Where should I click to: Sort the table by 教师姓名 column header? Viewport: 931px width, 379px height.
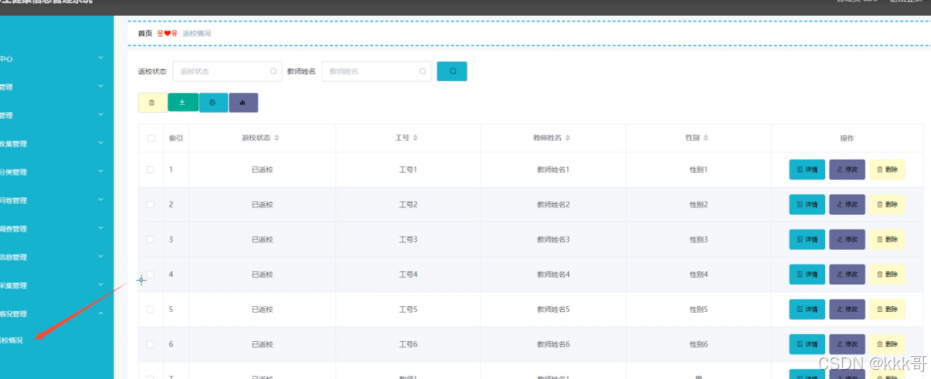point(568,138)
